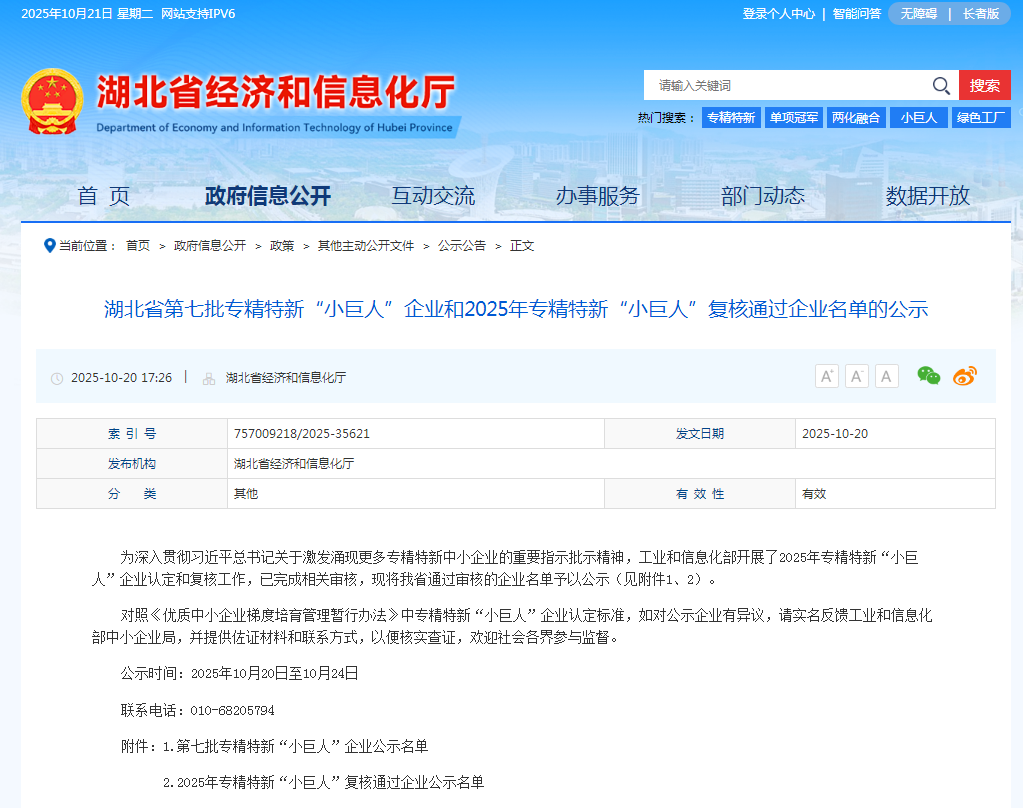
Task: Reset font size with the plain A control
Action: [x=886, y=376]
